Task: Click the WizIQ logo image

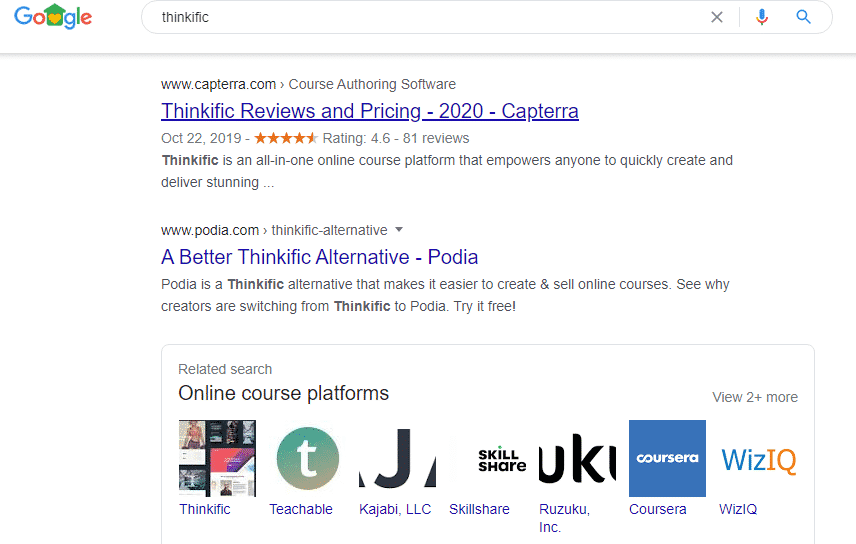Action: coord(757,458)
